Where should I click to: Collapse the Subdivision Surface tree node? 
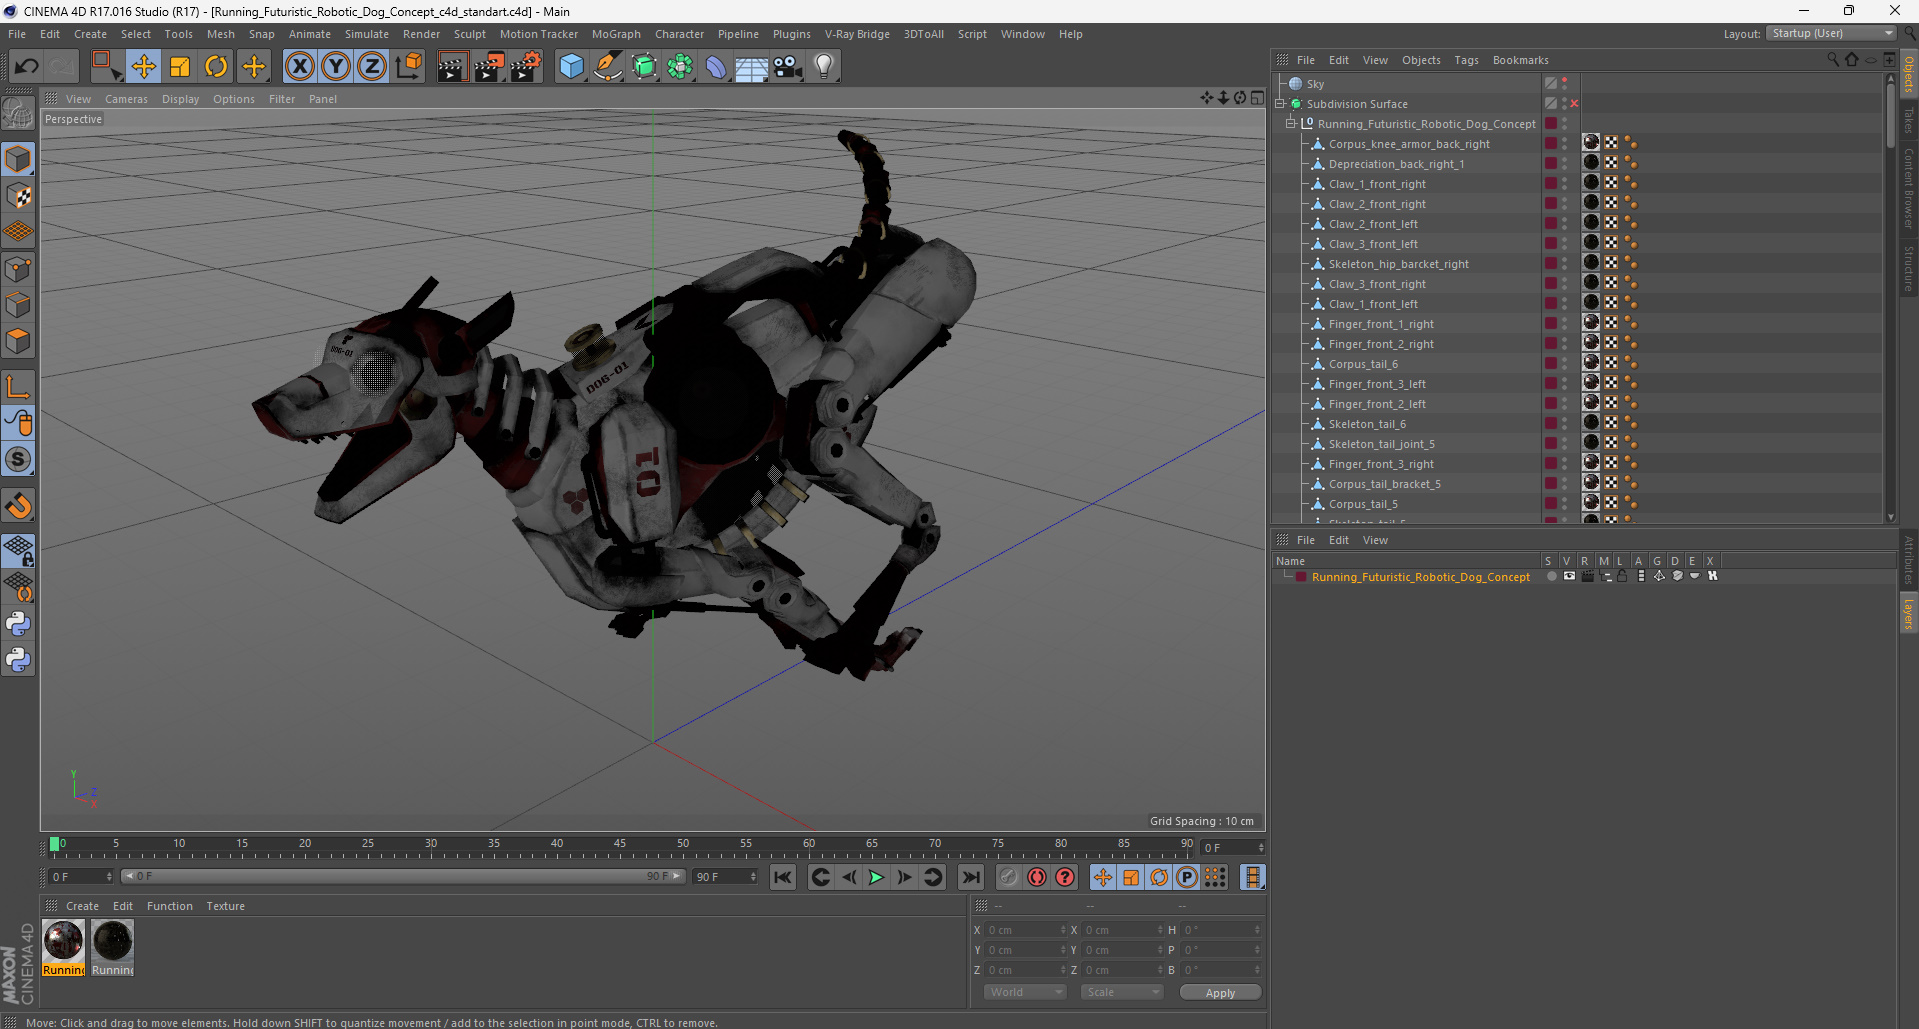click(x=1280, y=104)
